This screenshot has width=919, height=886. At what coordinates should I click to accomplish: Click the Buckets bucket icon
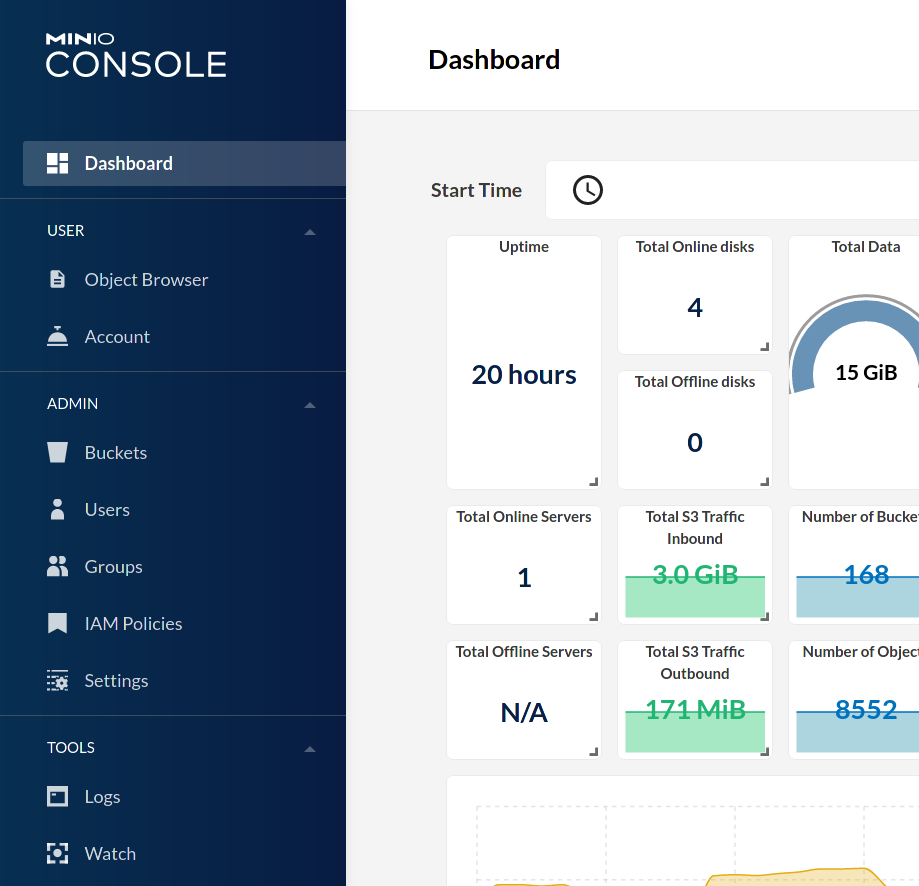coord(58,453)
